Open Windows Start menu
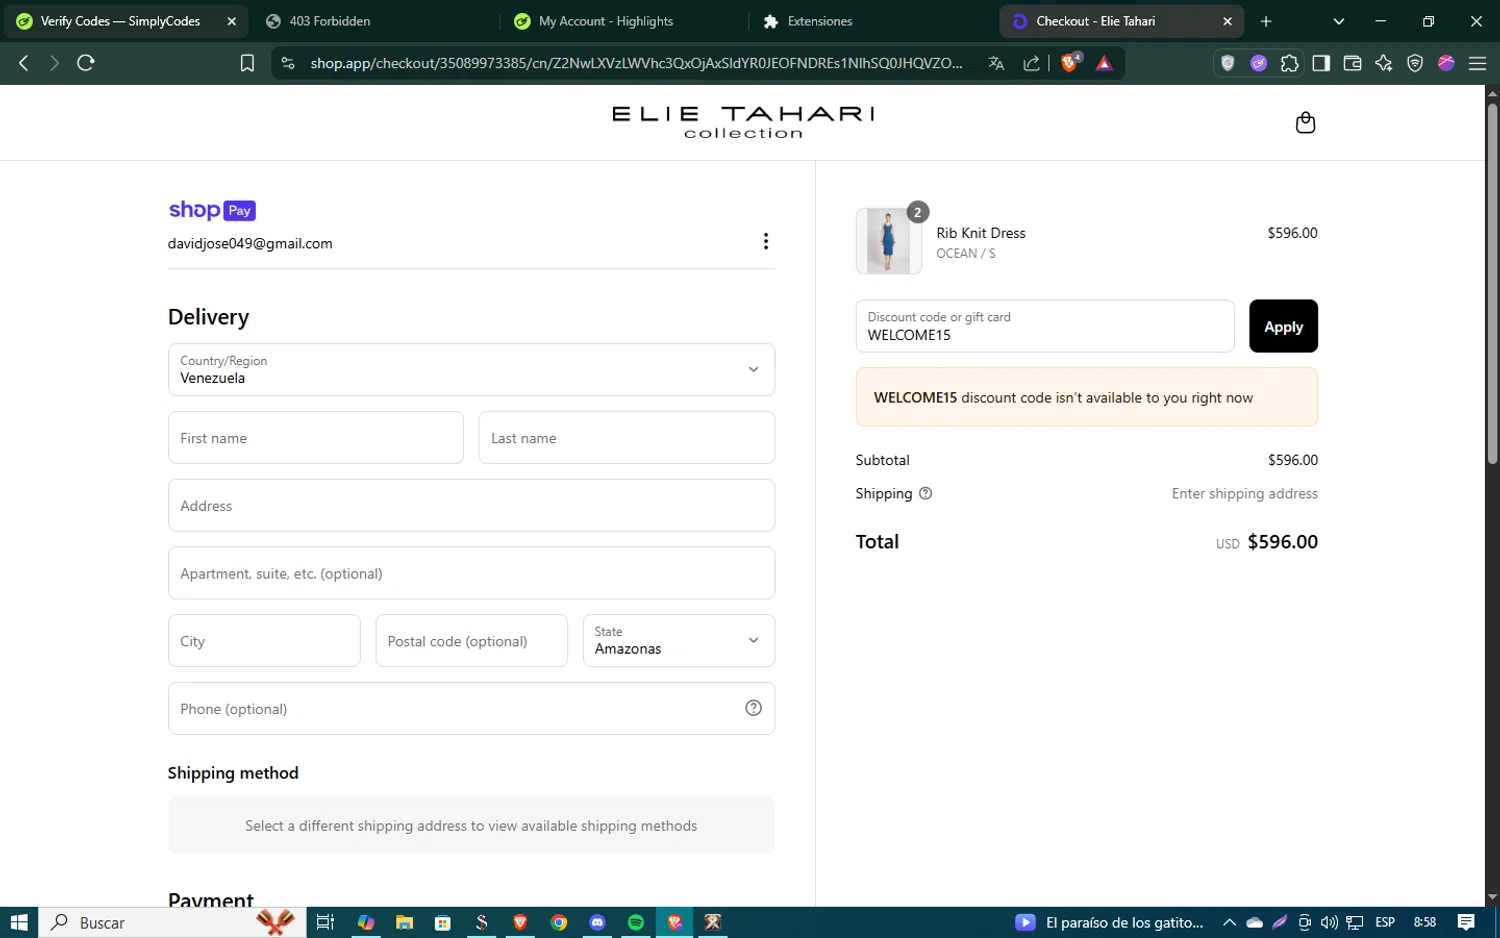This screenshot has height=938, width=1500. pyautogui.click(x=19, y=922)
